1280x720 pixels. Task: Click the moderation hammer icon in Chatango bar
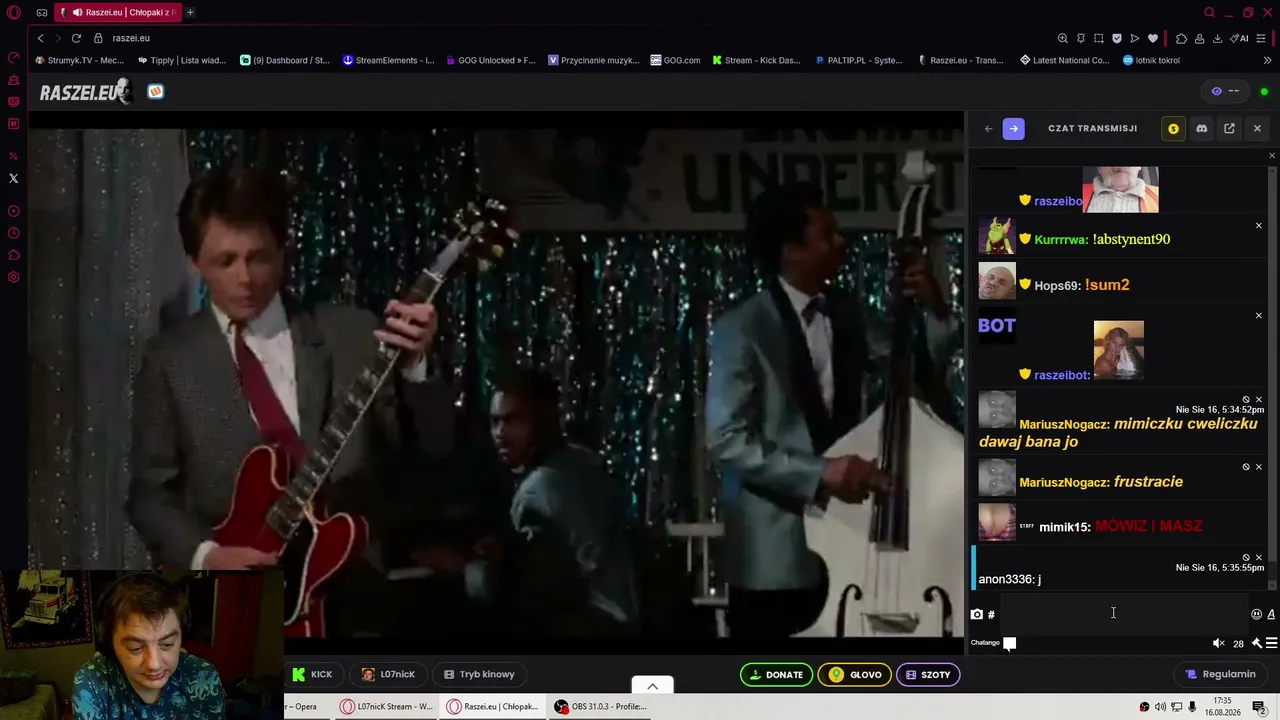(x=1256, y=643)
